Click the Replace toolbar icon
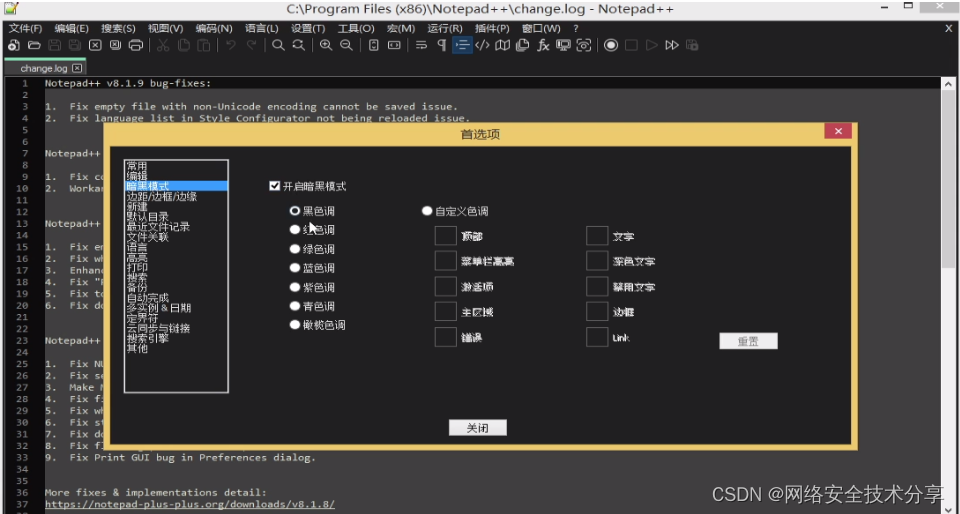The height and width of the screenshot is (514, 960). (298, 45)
